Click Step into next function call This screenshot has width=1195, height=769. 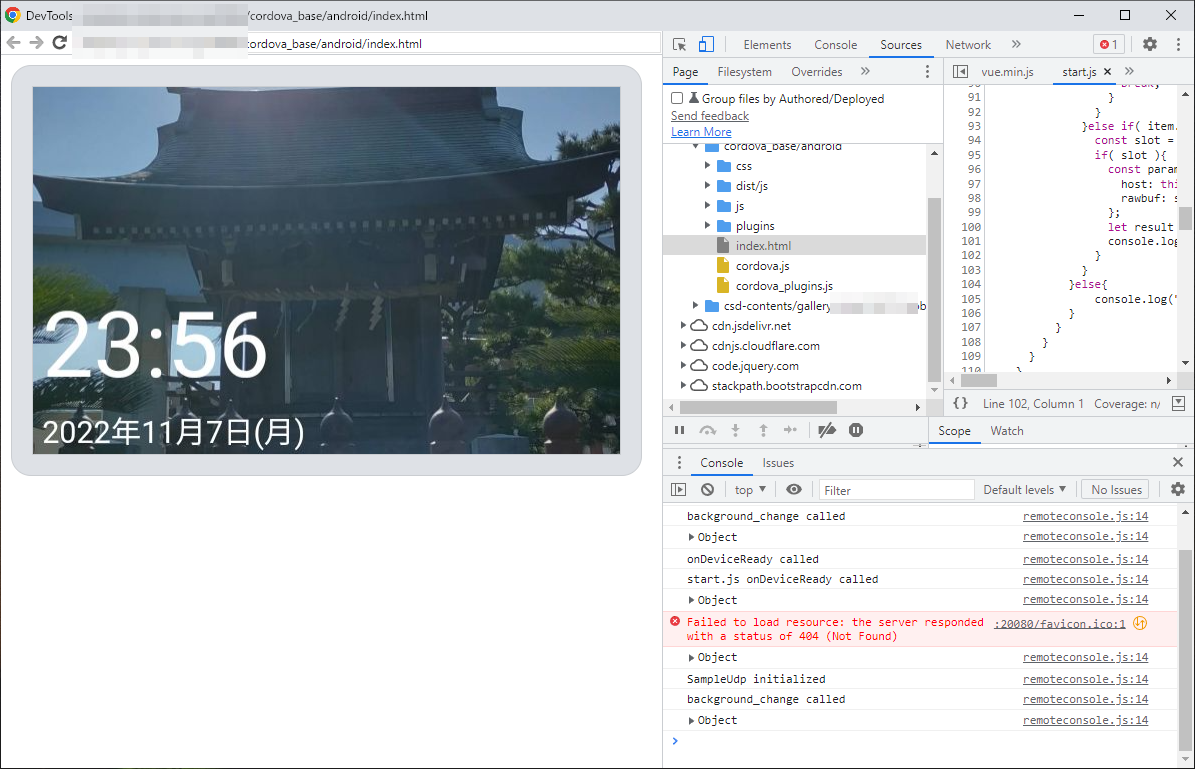point(735,431)
